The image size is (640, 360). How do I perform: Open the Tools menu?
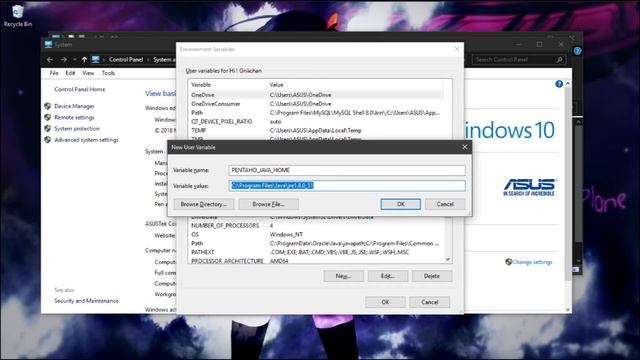coord(108,73)
